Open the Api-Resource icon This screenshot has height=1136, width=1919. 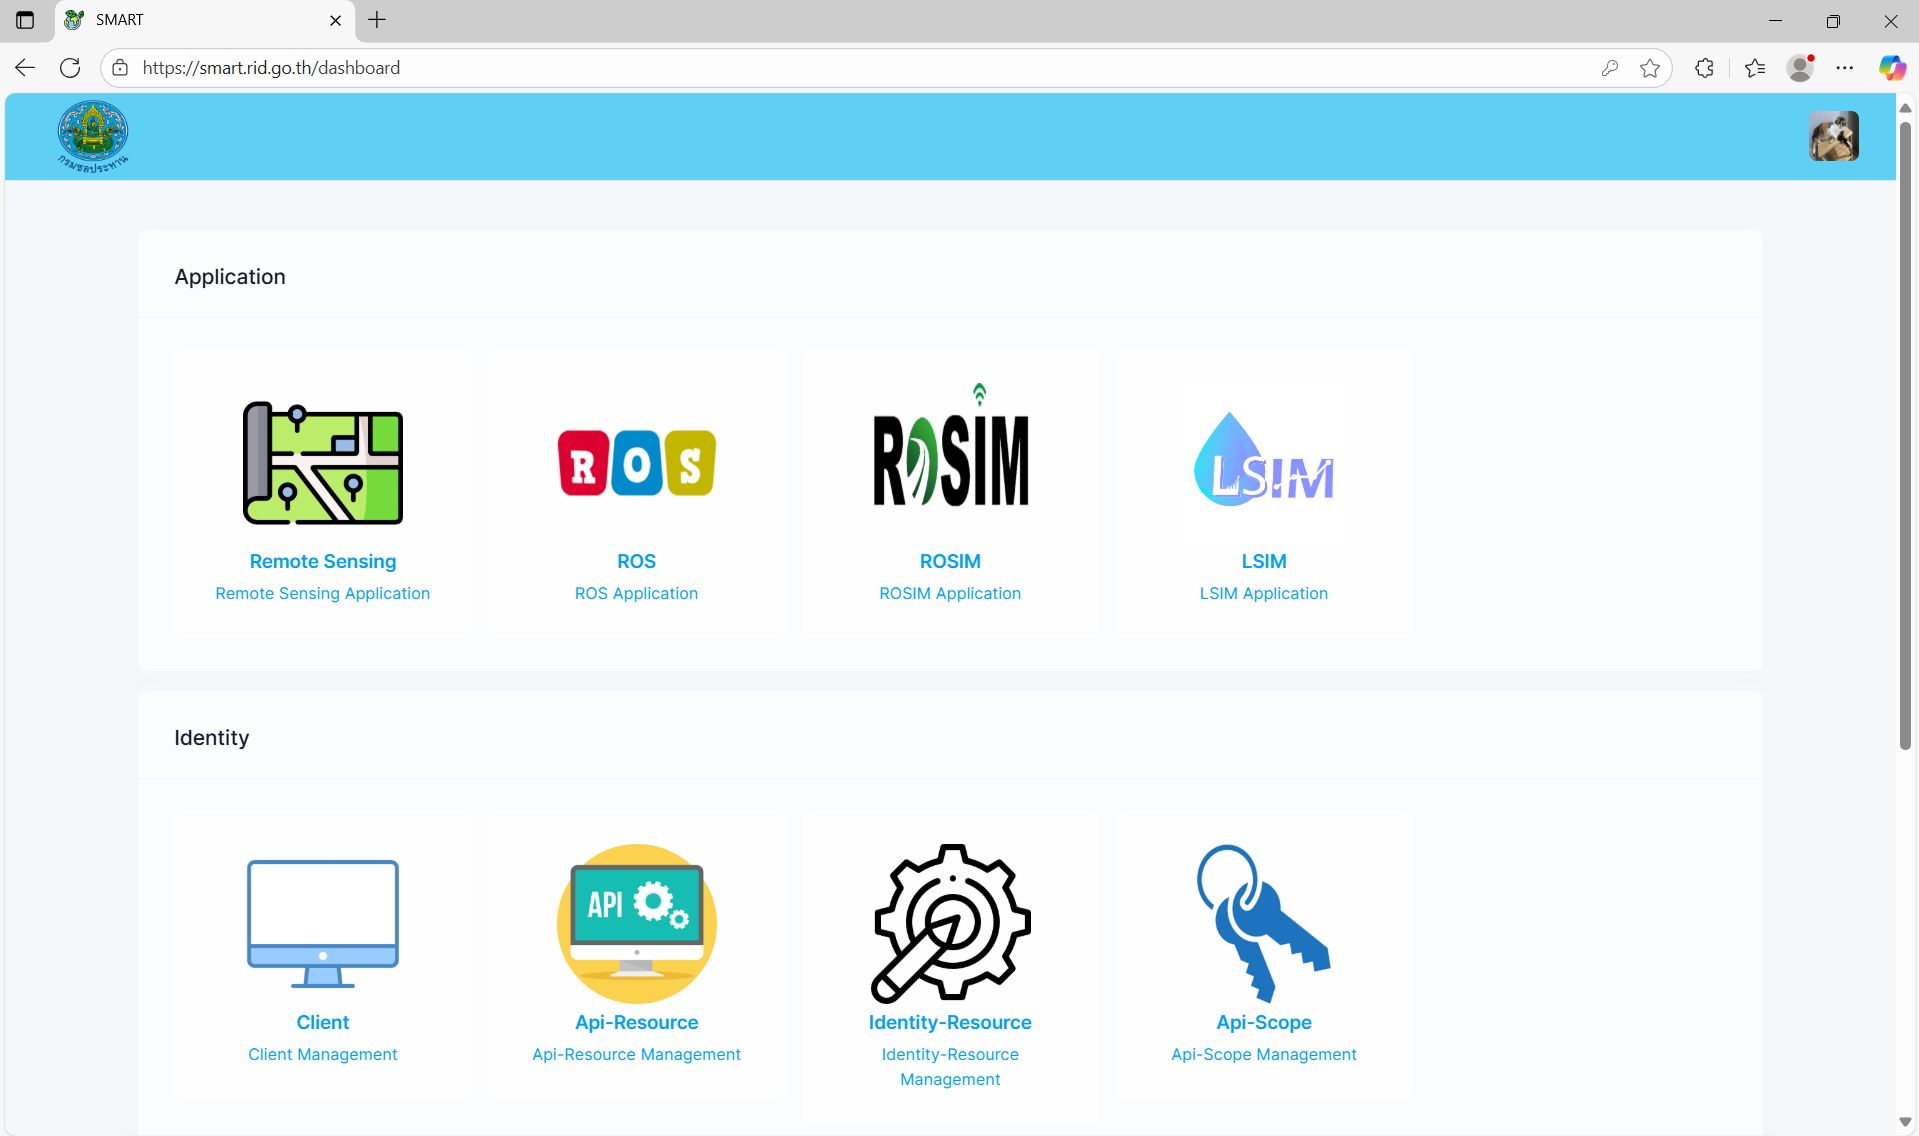[x=636, y=923]
